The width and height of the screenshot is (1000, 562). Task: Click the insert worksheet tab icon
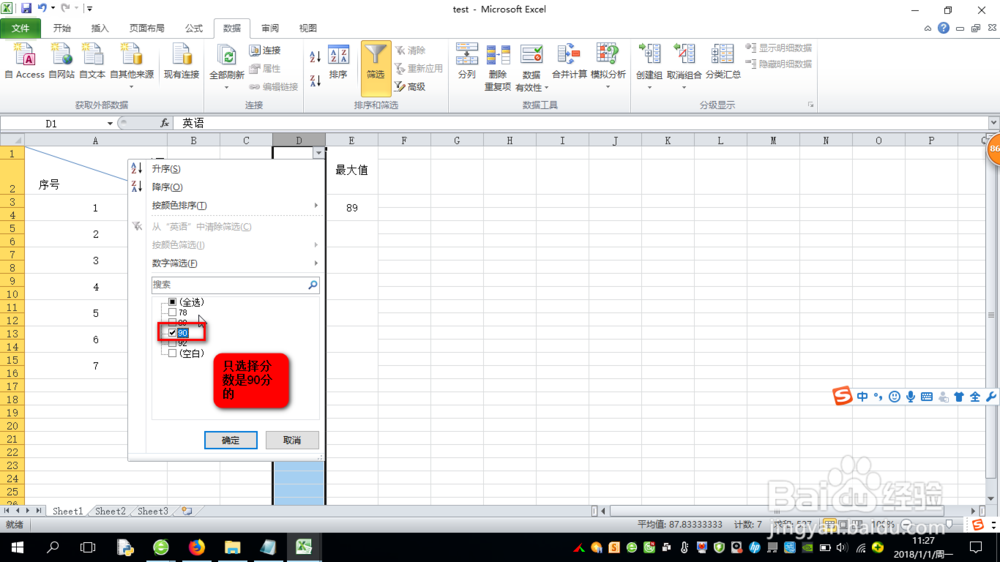[187, 511]
